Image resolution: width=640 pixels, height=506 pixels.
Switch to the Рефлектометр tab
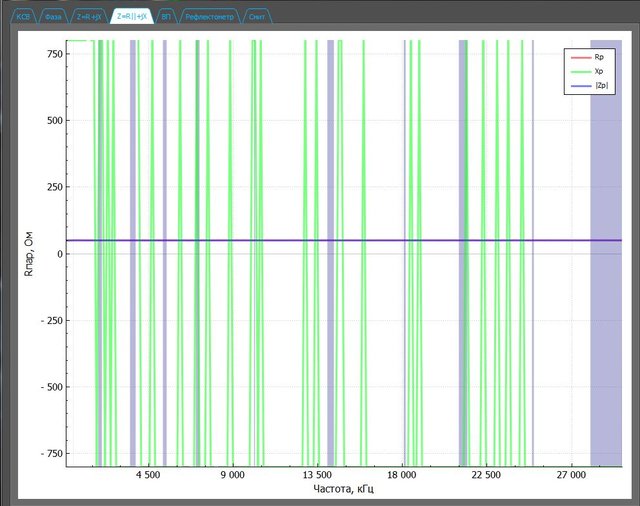209,17
